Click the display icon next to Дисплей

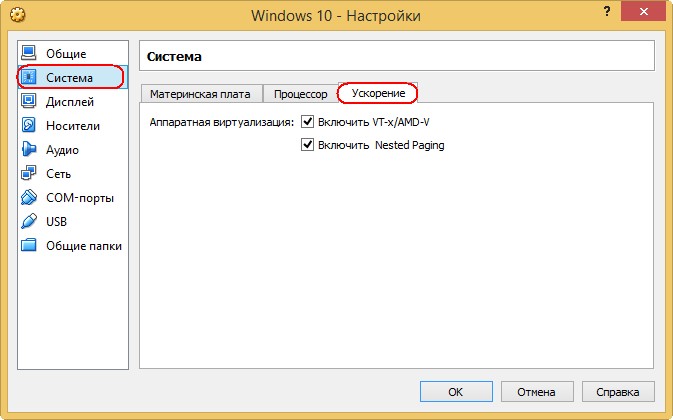29,101
